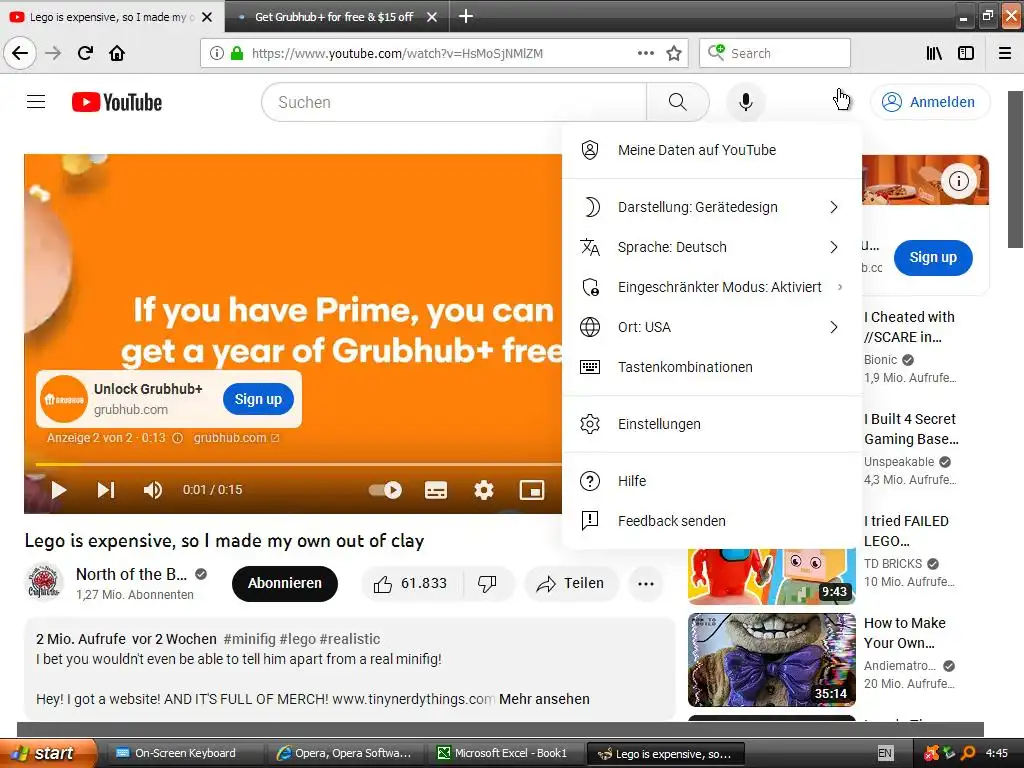
Task: Show site information icon in address bar
Action: (x=217, y=53)
